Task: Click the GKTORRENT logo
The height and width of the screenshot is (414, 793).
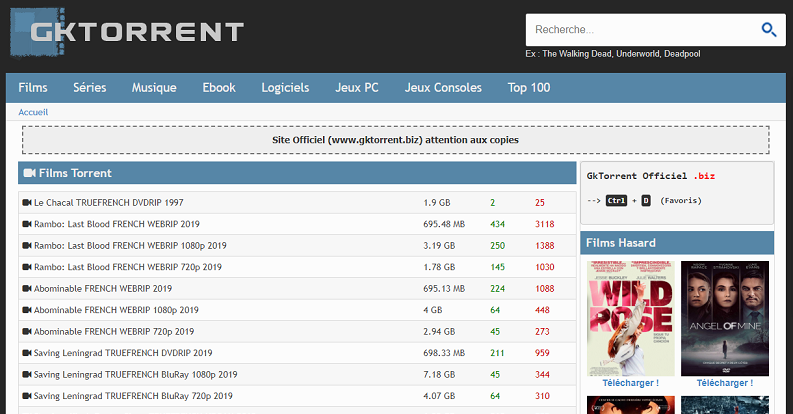Action: [x=127, y=32]
